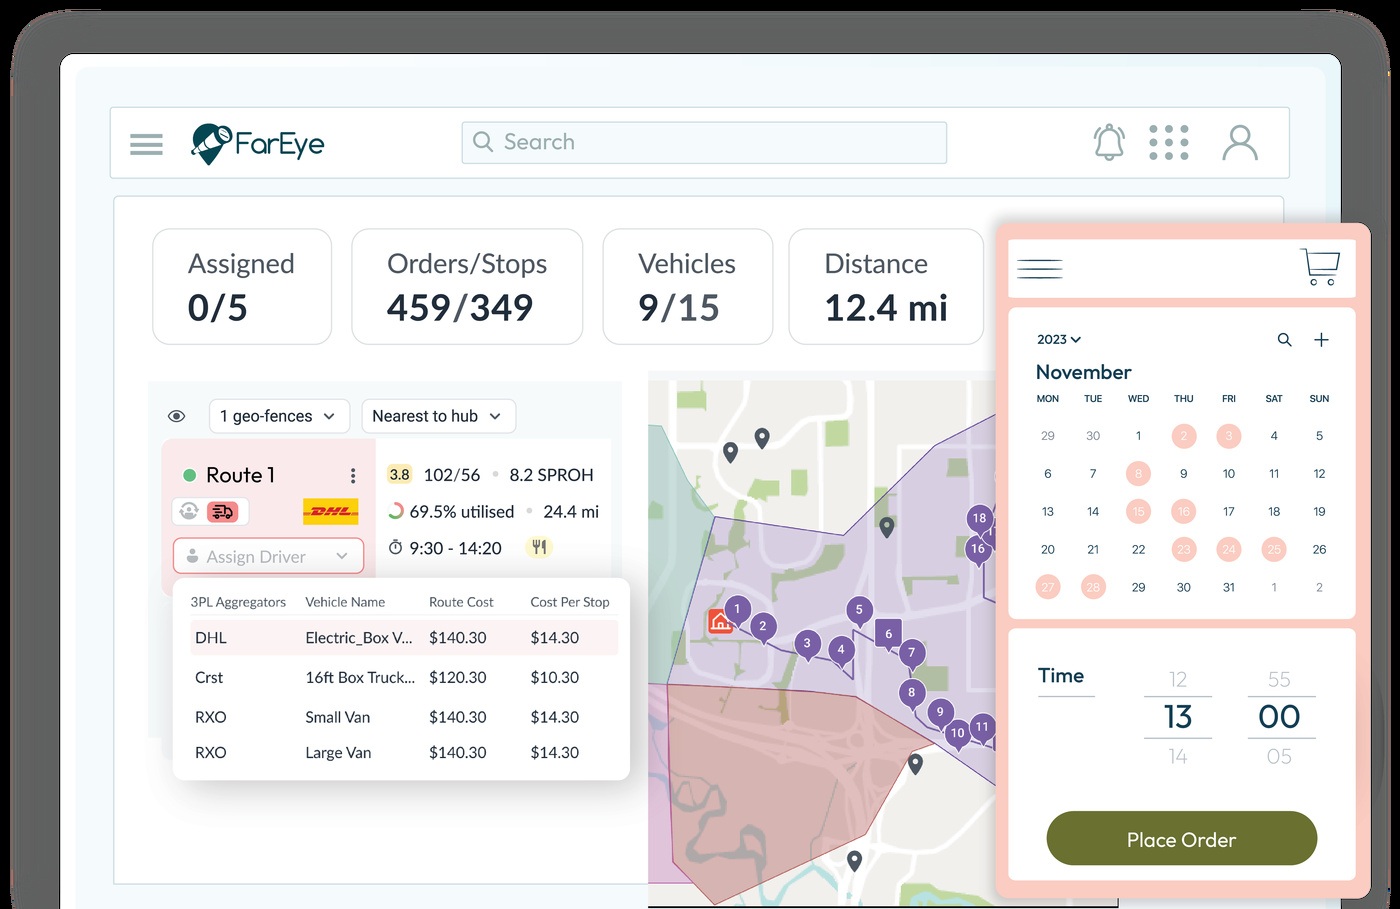Open the notification bell
The width and height of the screenshot is (1400, 909).
1109,142
